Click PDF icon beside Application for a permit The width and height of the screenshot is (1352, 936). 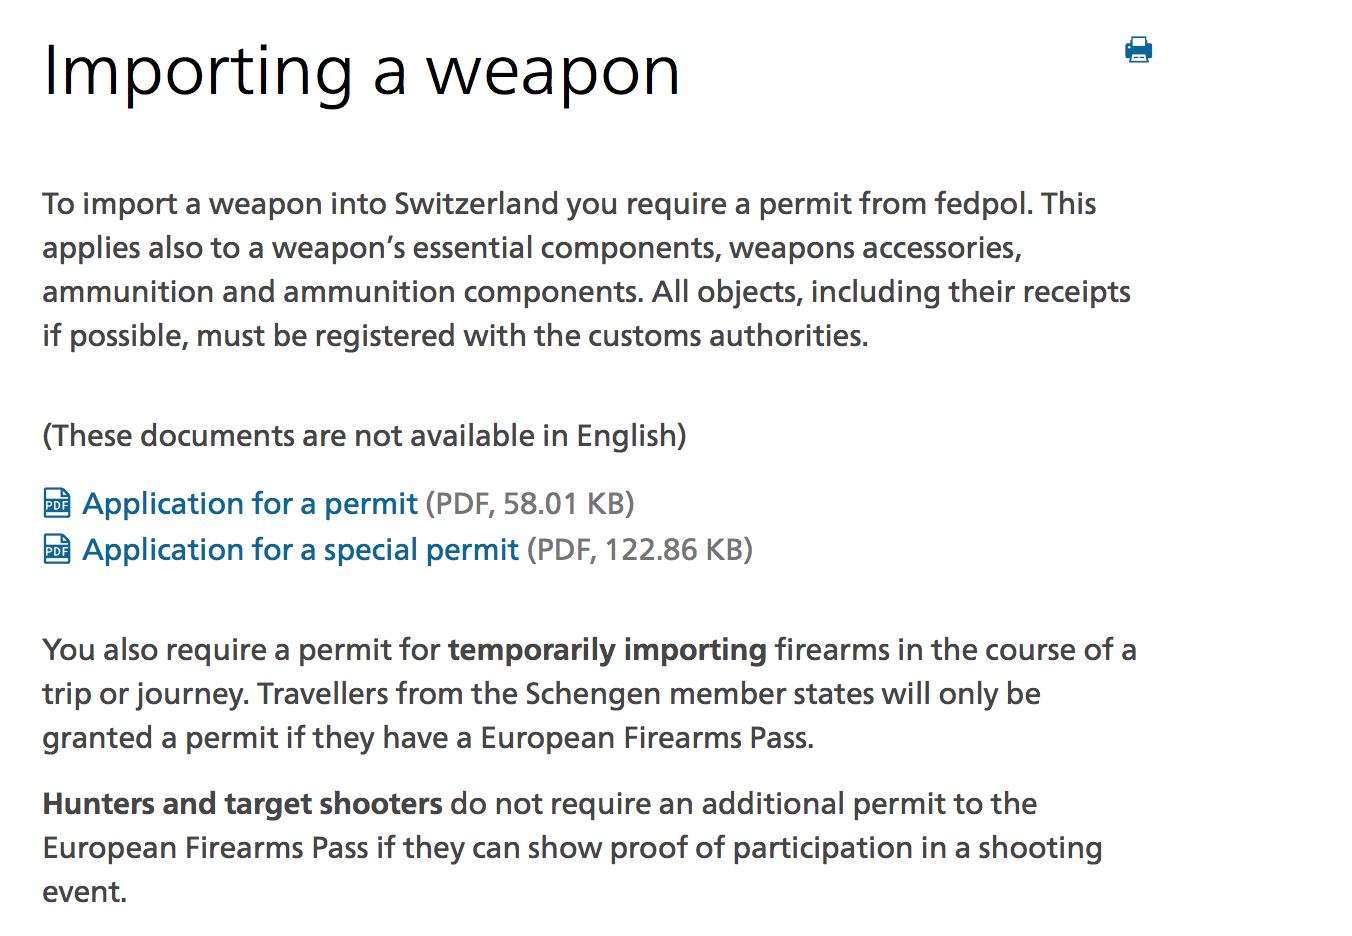coord(57,503)
